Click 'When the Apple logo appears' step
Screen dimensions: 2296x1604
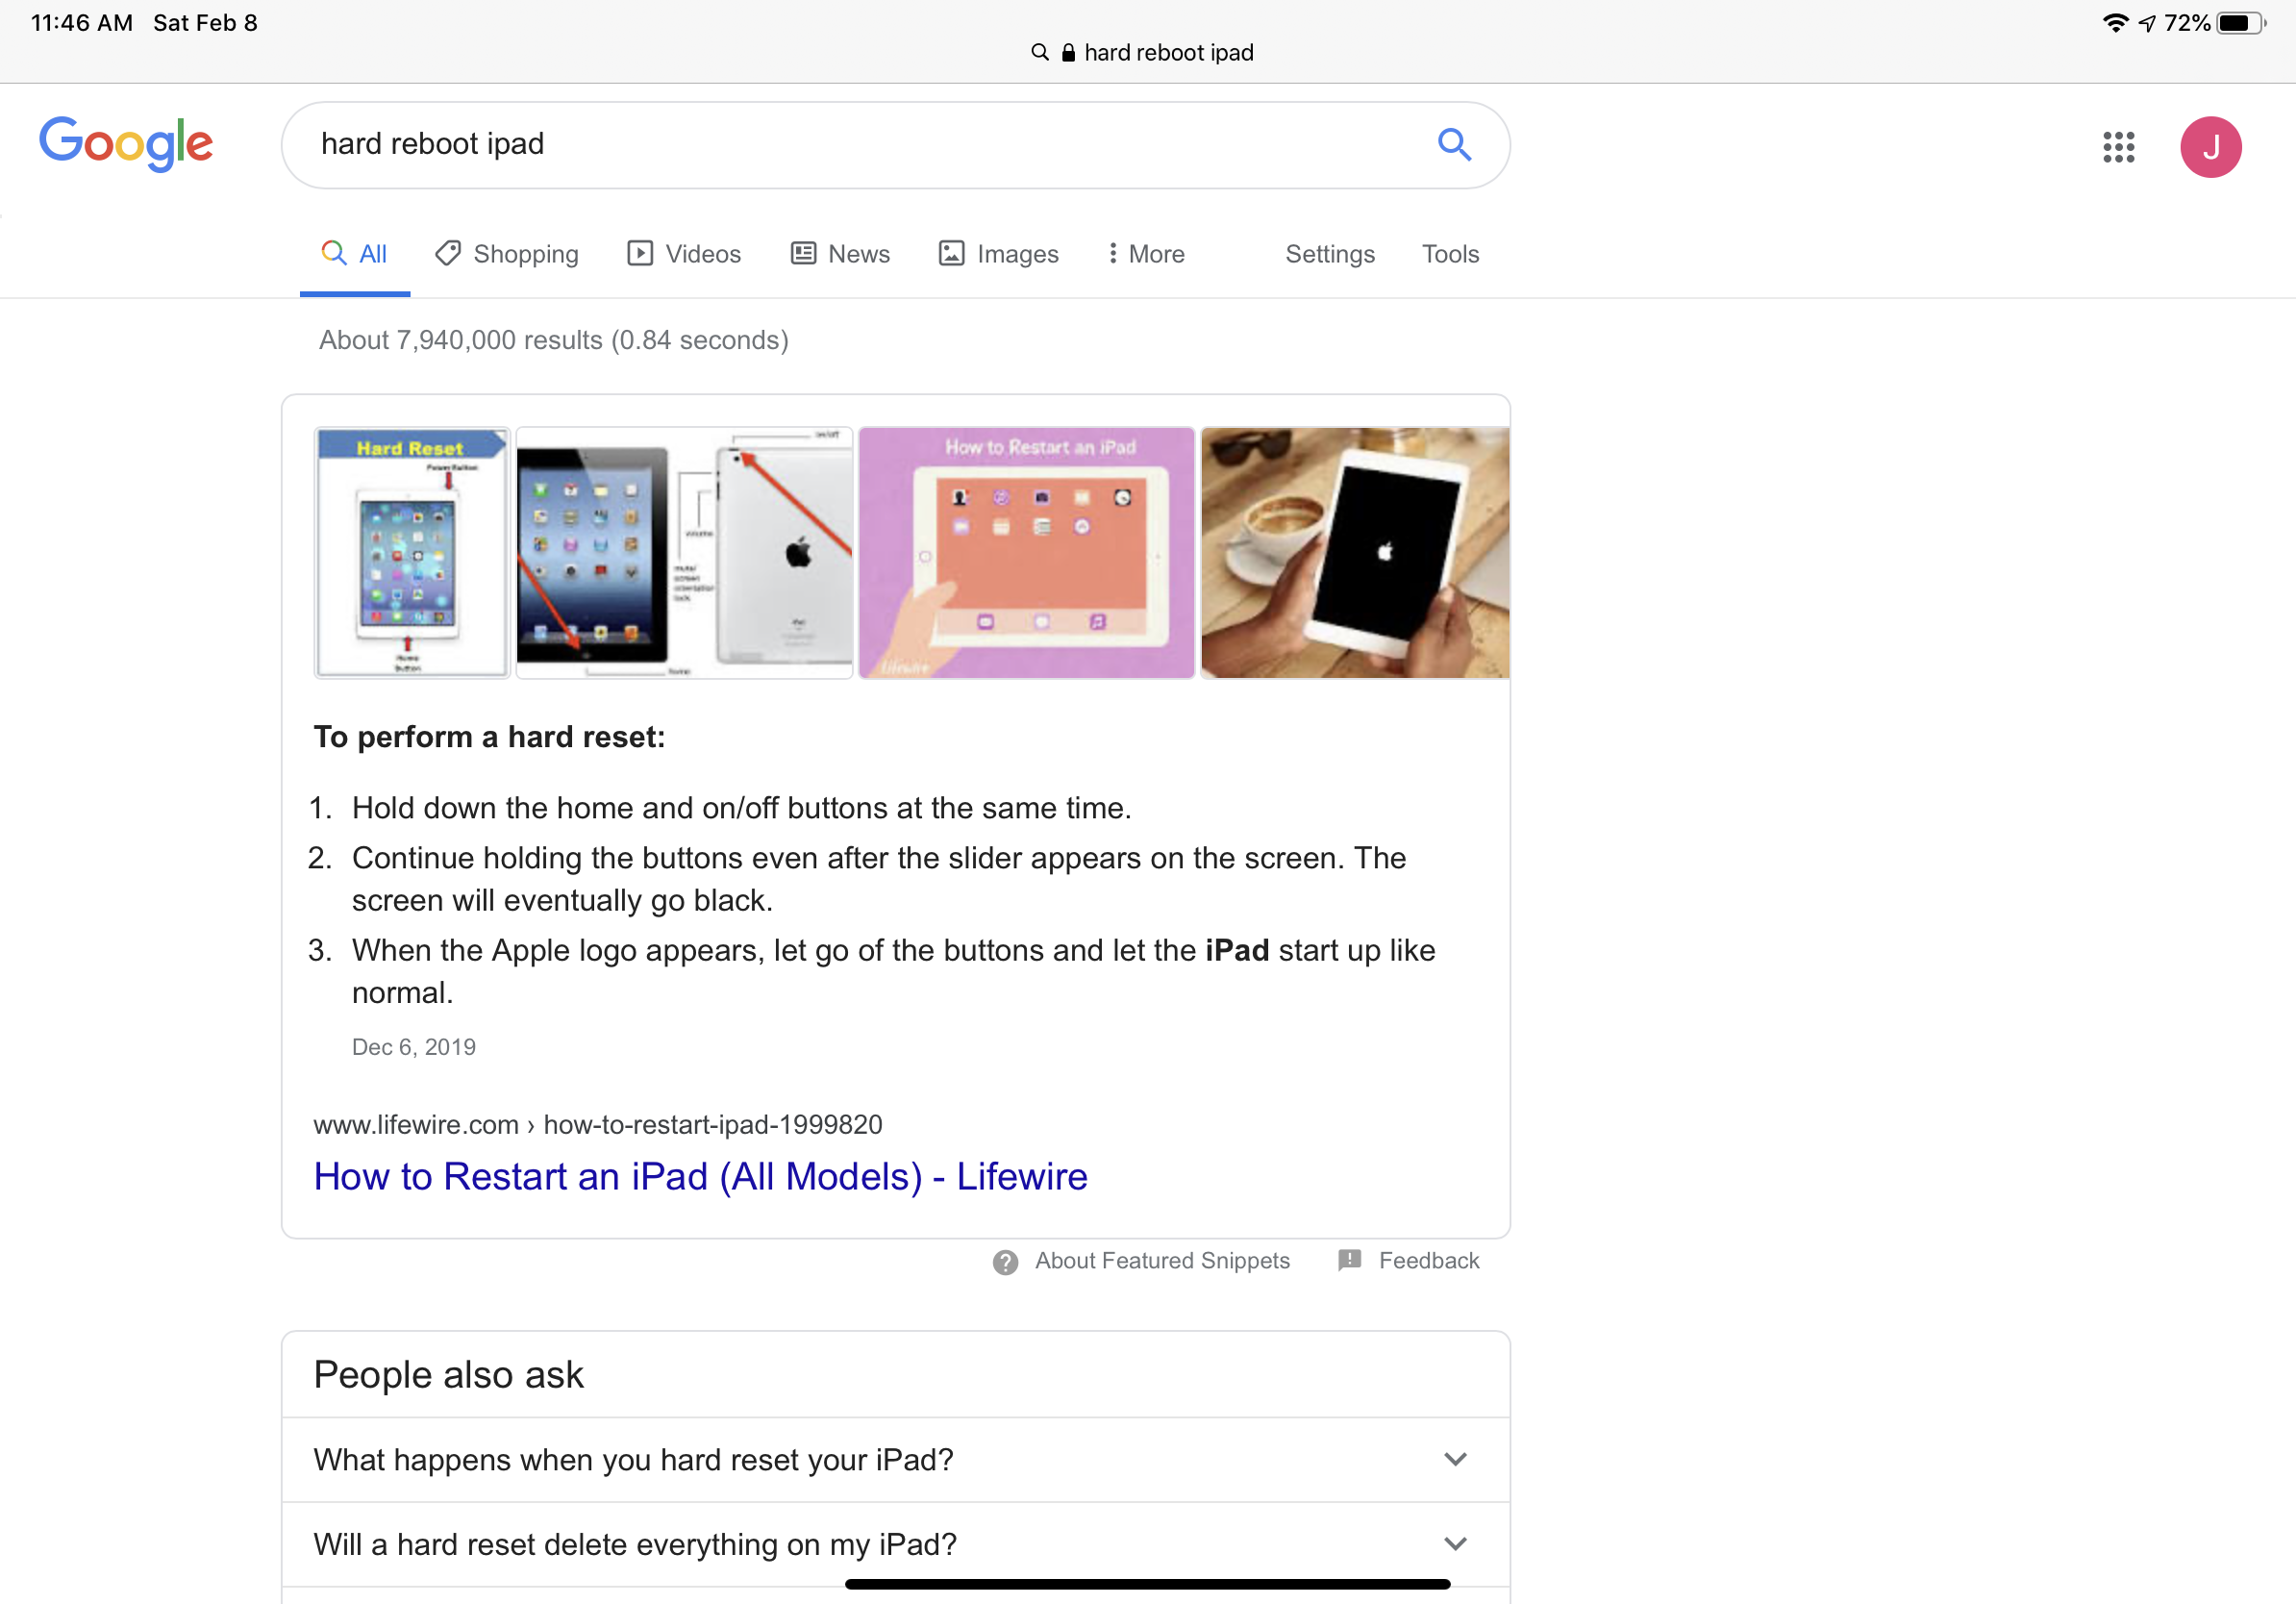(x=893, y=971)
